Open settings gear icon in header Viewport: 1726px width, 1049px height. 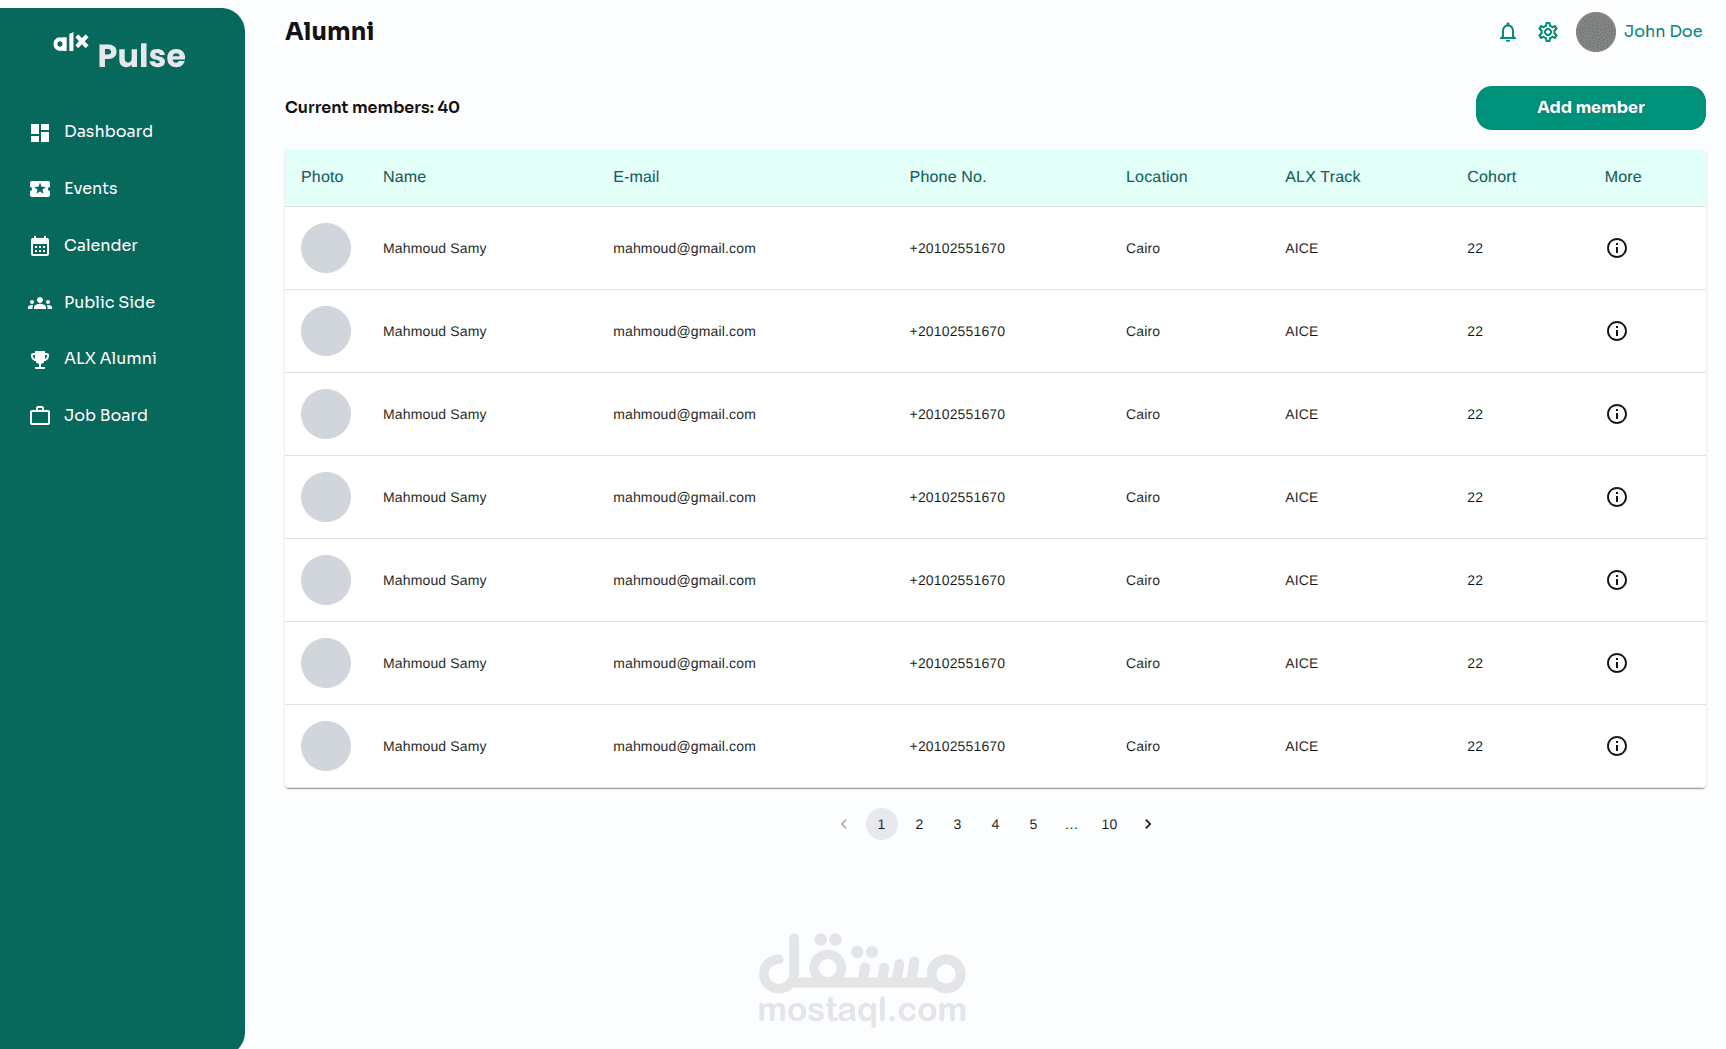1548,32
